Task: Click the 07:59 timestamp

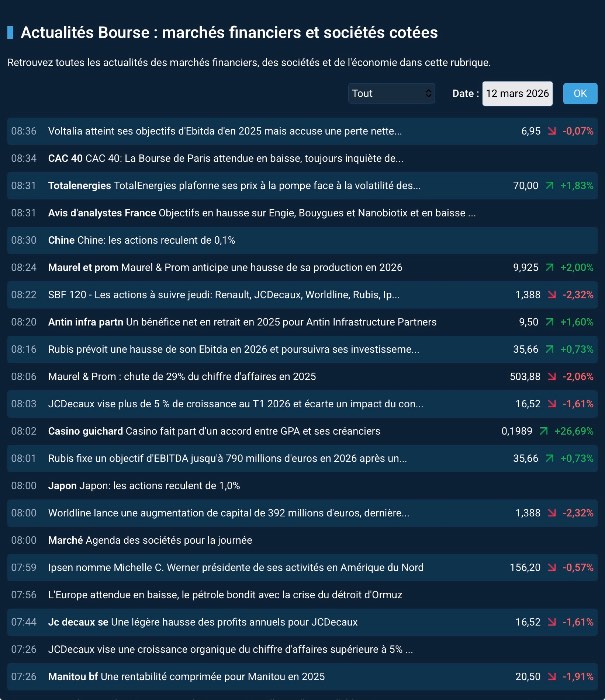Action: (x=24, y=567)
